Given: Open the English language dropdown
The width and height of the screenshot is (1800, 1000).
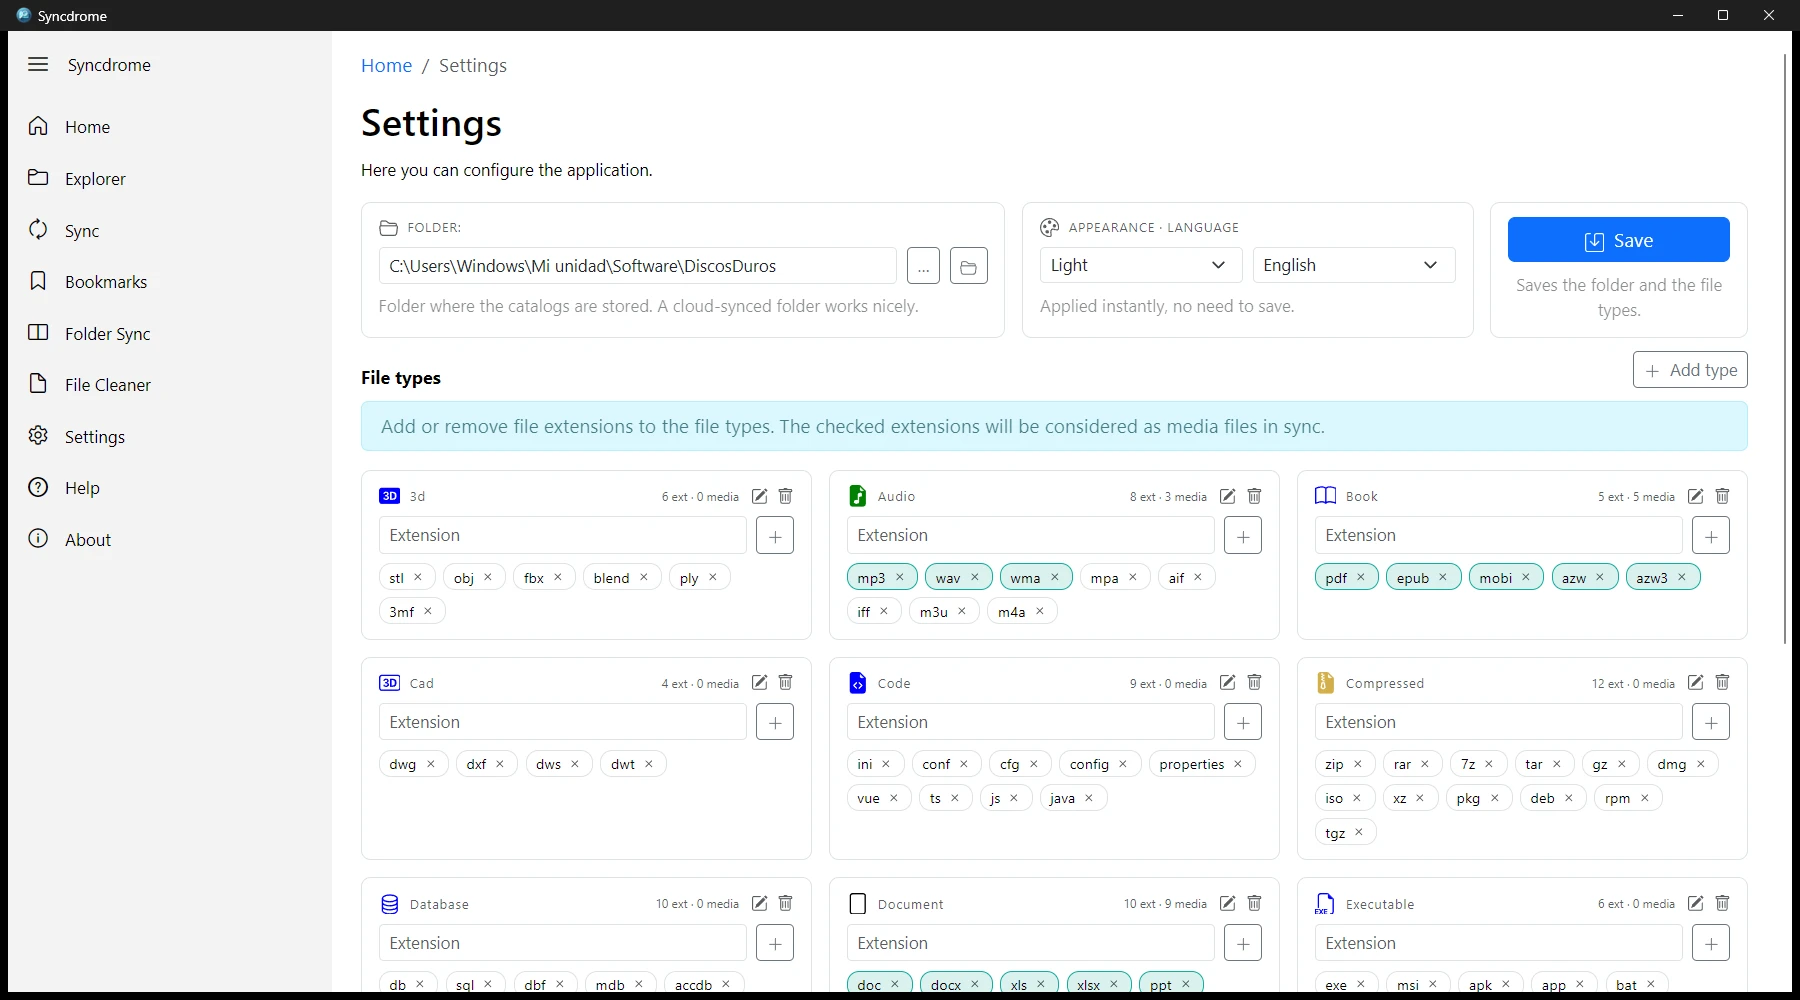Looking at the screenshot, I should tap(1354, 265).
